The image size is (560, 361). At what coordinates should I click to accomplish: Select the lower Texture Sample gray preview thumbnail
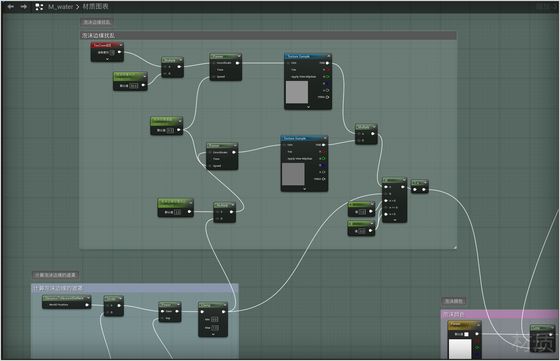293,174
